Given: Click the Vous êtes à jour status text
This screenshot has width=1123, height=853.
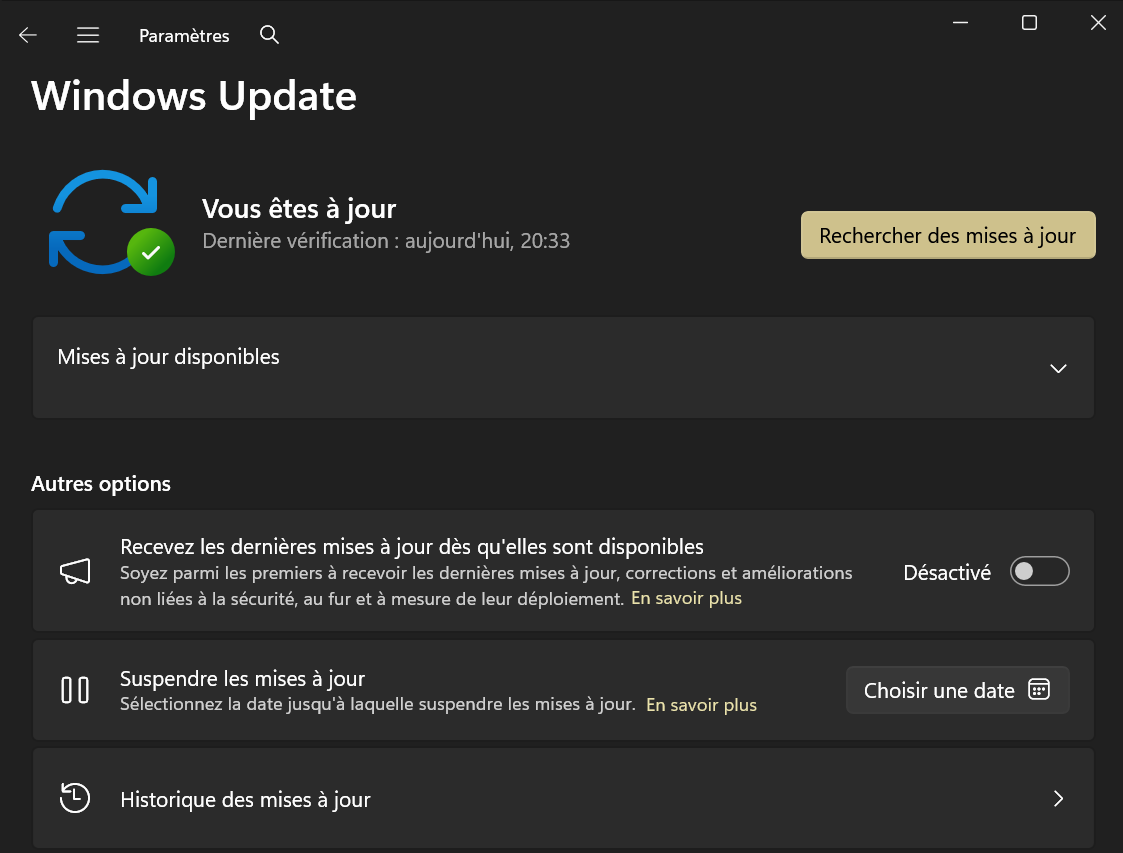Looking at the screenshot, I should click(x=299, y=209).
